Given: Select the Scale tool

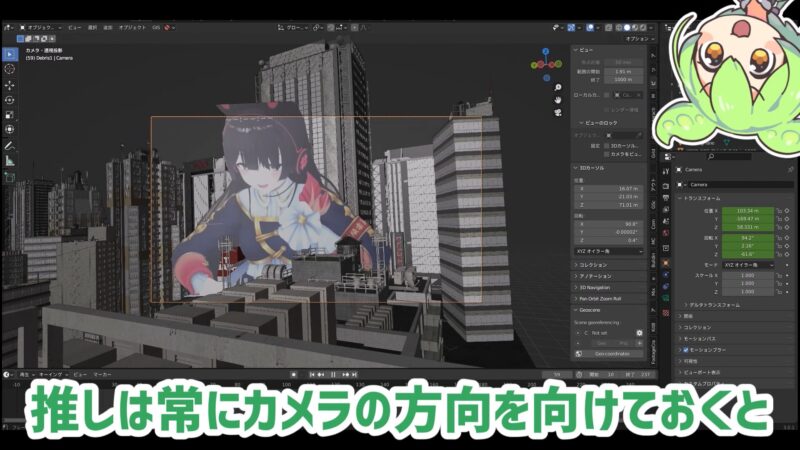Looking at the screenshot, I should [x=10, y=115].
